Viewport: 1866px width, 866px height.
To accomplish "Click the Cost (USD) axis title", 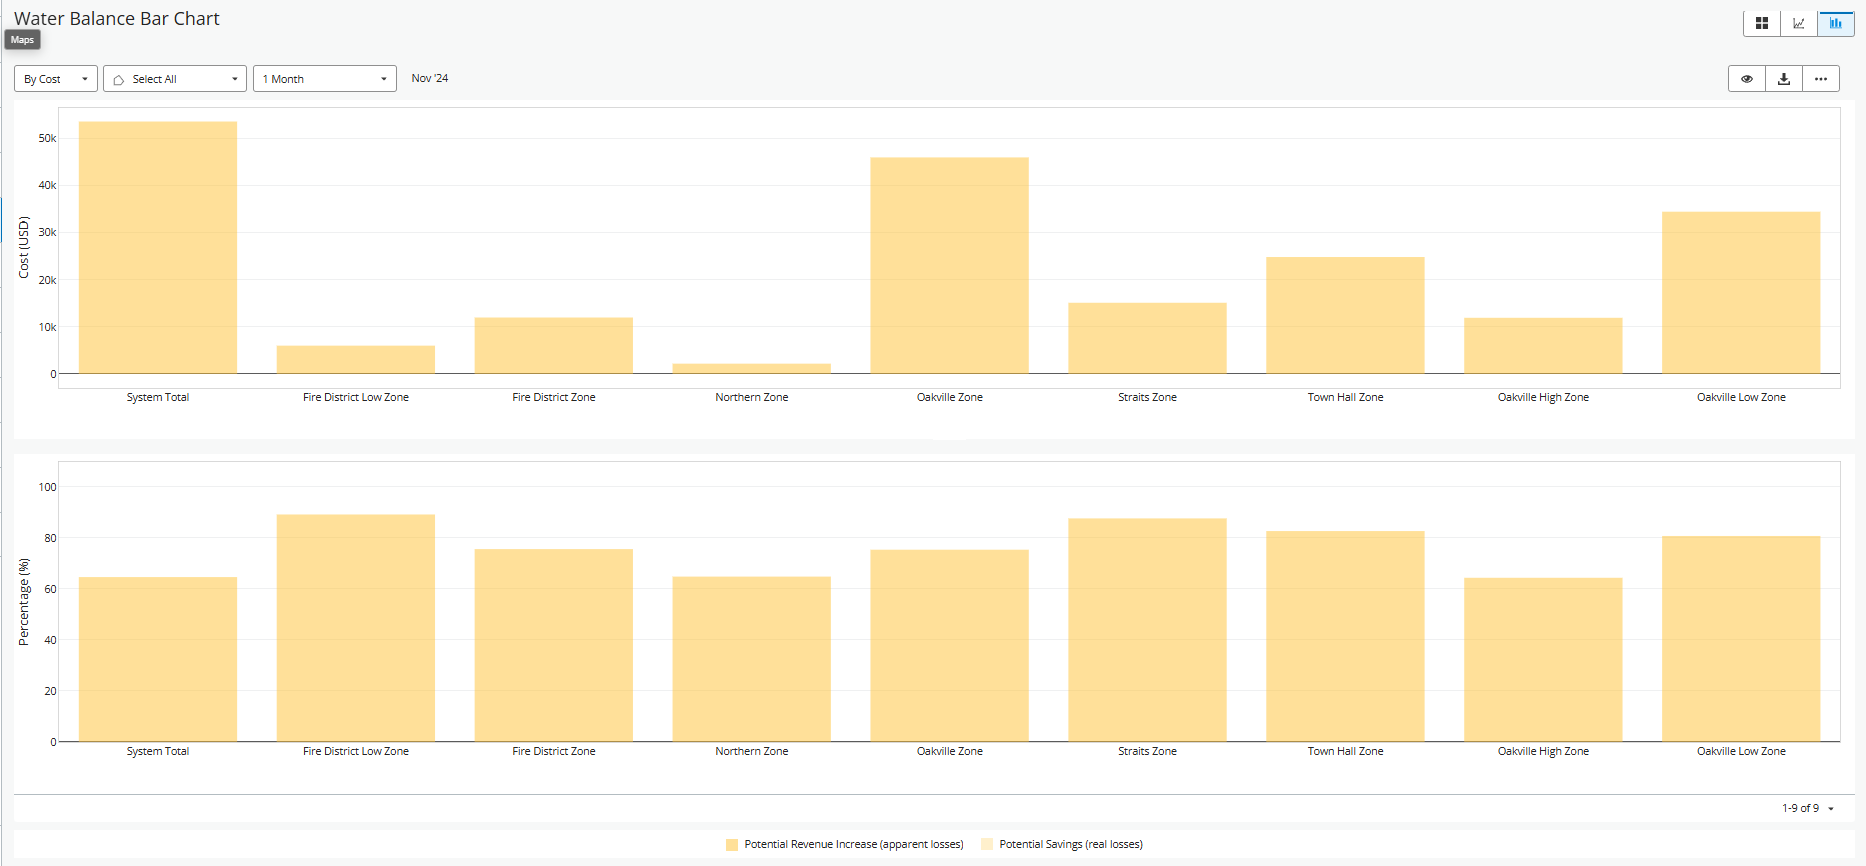I will coord(24,247).
